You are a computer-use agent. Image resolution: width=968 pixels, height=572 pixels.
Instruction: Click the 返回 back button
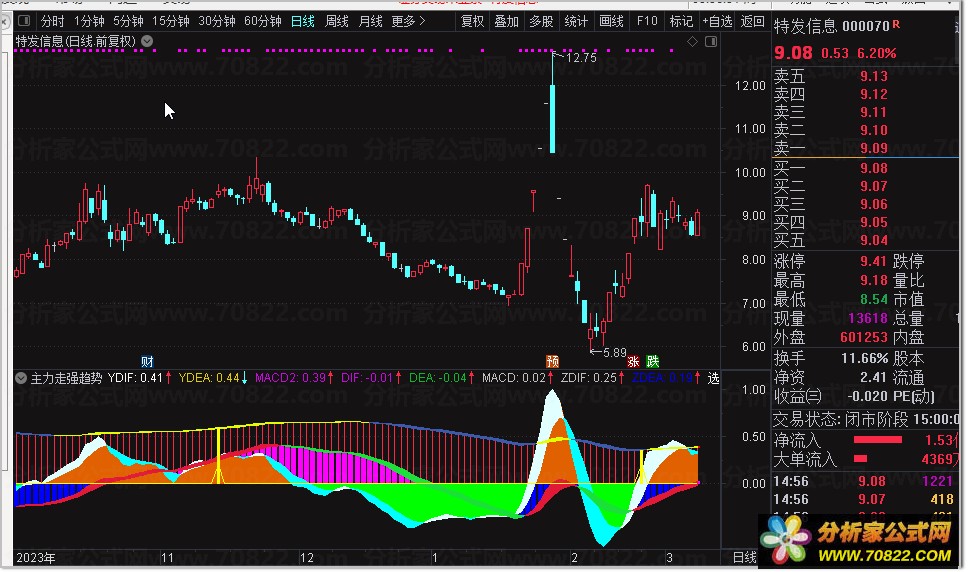pyautogui.click(x=752, y=21)
